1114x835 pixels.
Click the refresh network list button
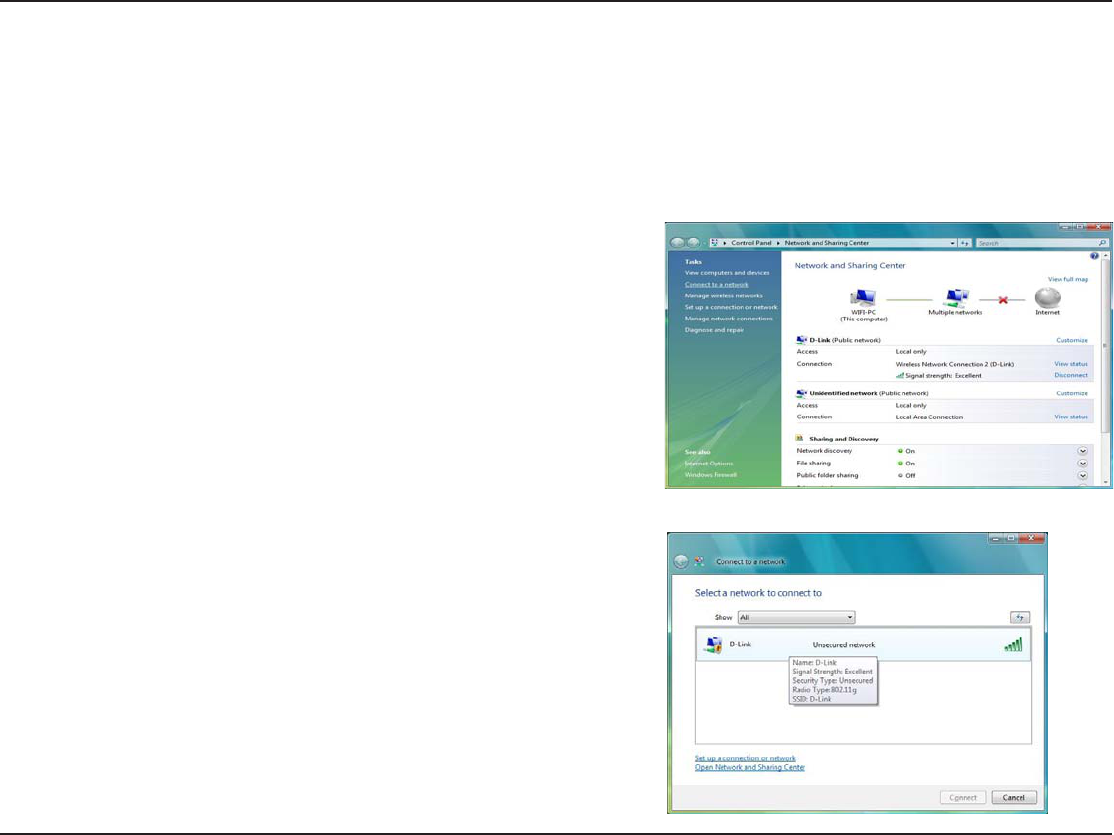(1020, 618)
